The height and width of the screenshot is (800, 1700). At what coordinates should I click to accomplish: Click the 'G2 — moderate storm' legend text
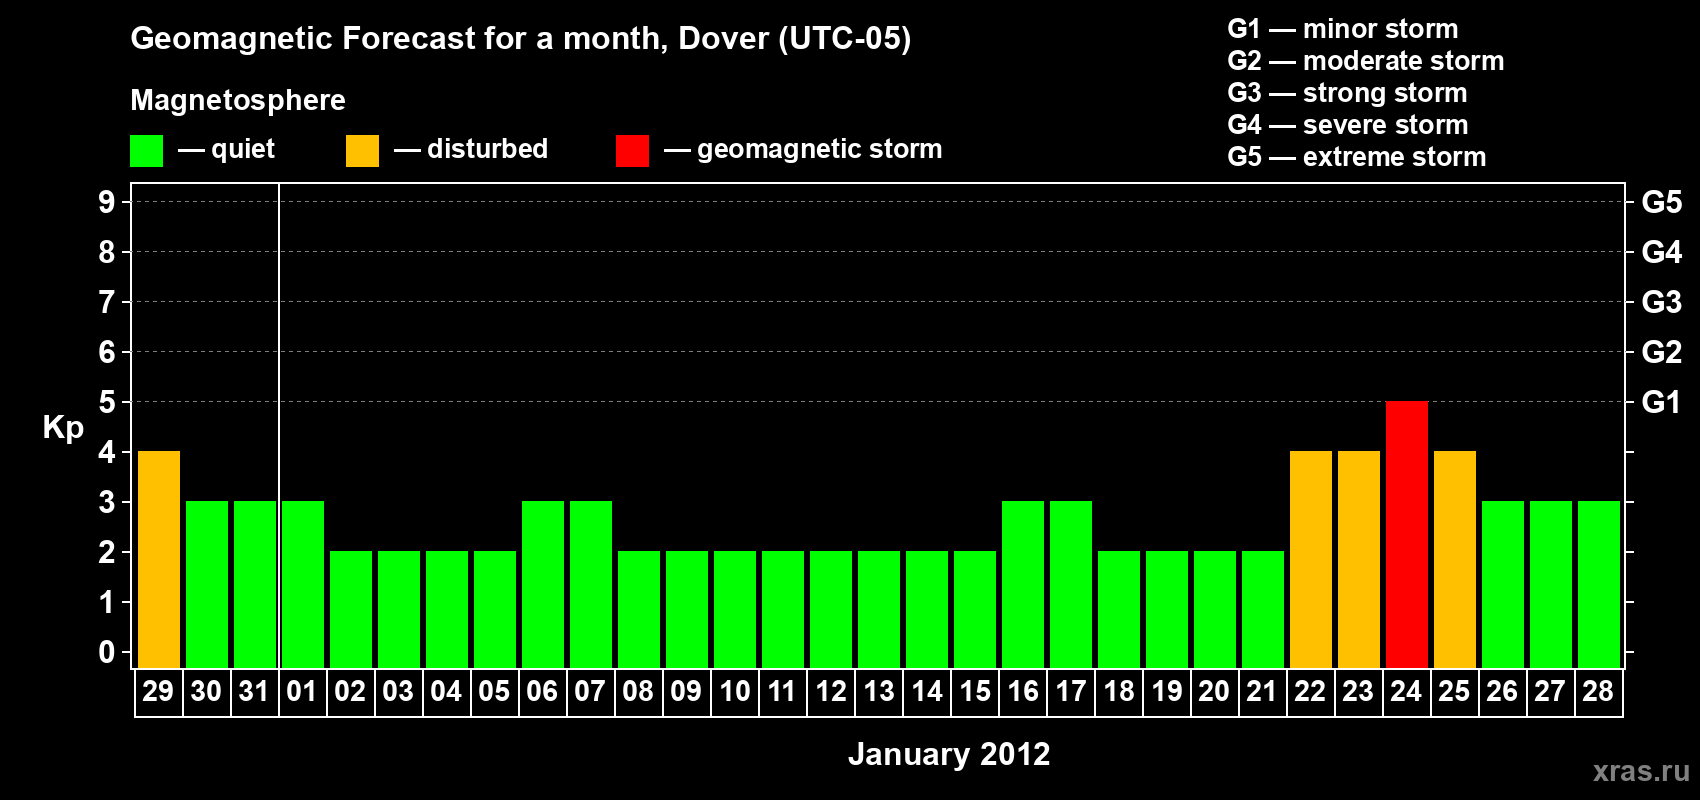[x=1366, y=61]
